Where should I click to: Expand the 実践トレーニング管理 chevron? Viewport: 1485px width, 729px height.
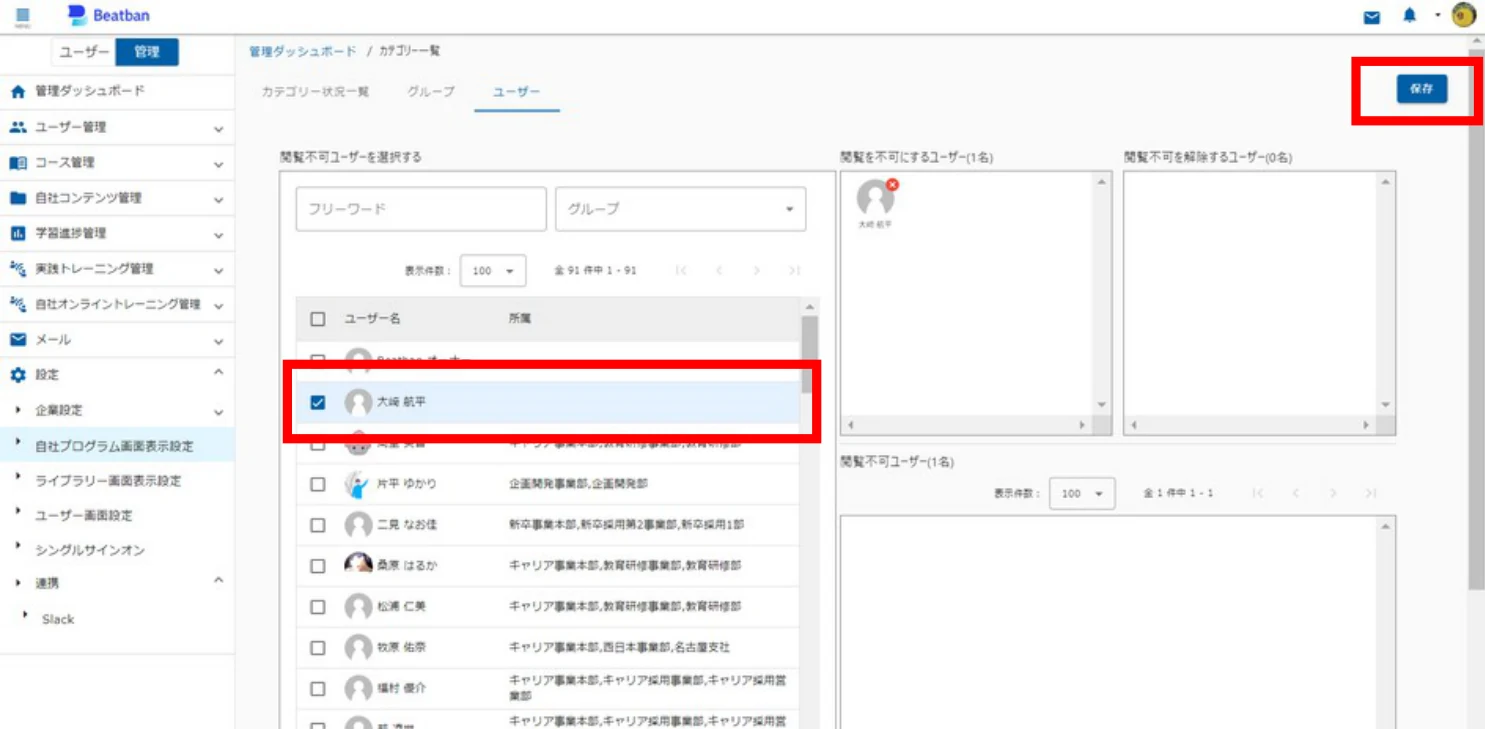[218, 270]
